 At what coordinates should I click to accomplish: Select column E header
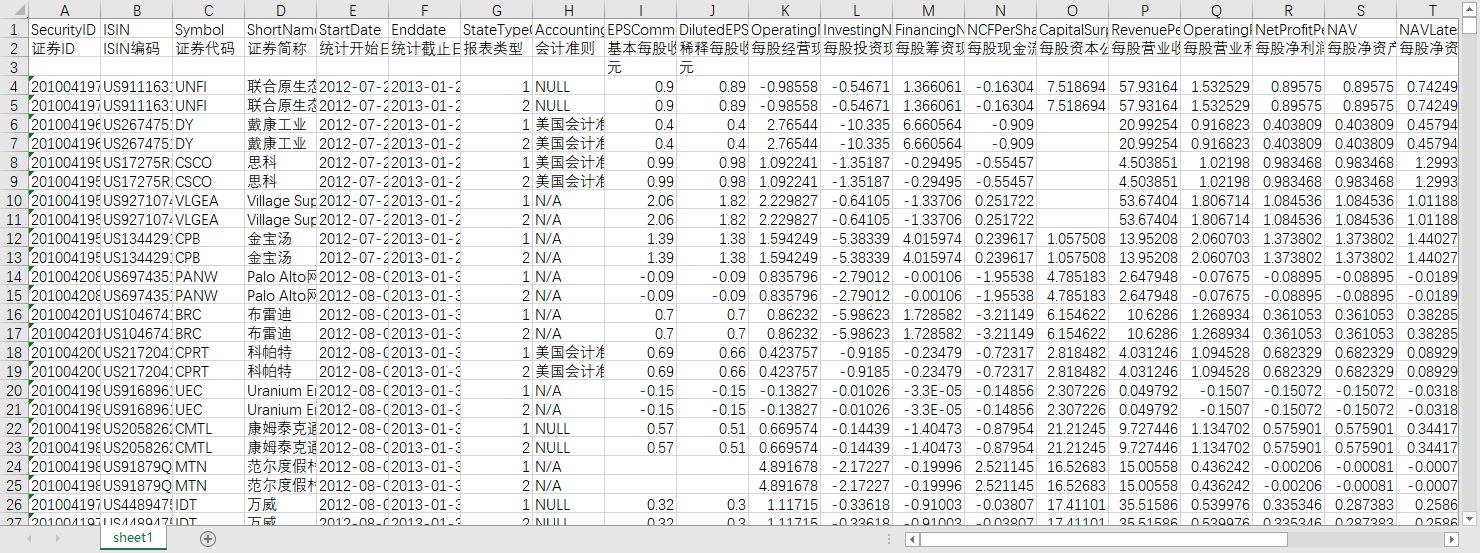pos(352,10)
